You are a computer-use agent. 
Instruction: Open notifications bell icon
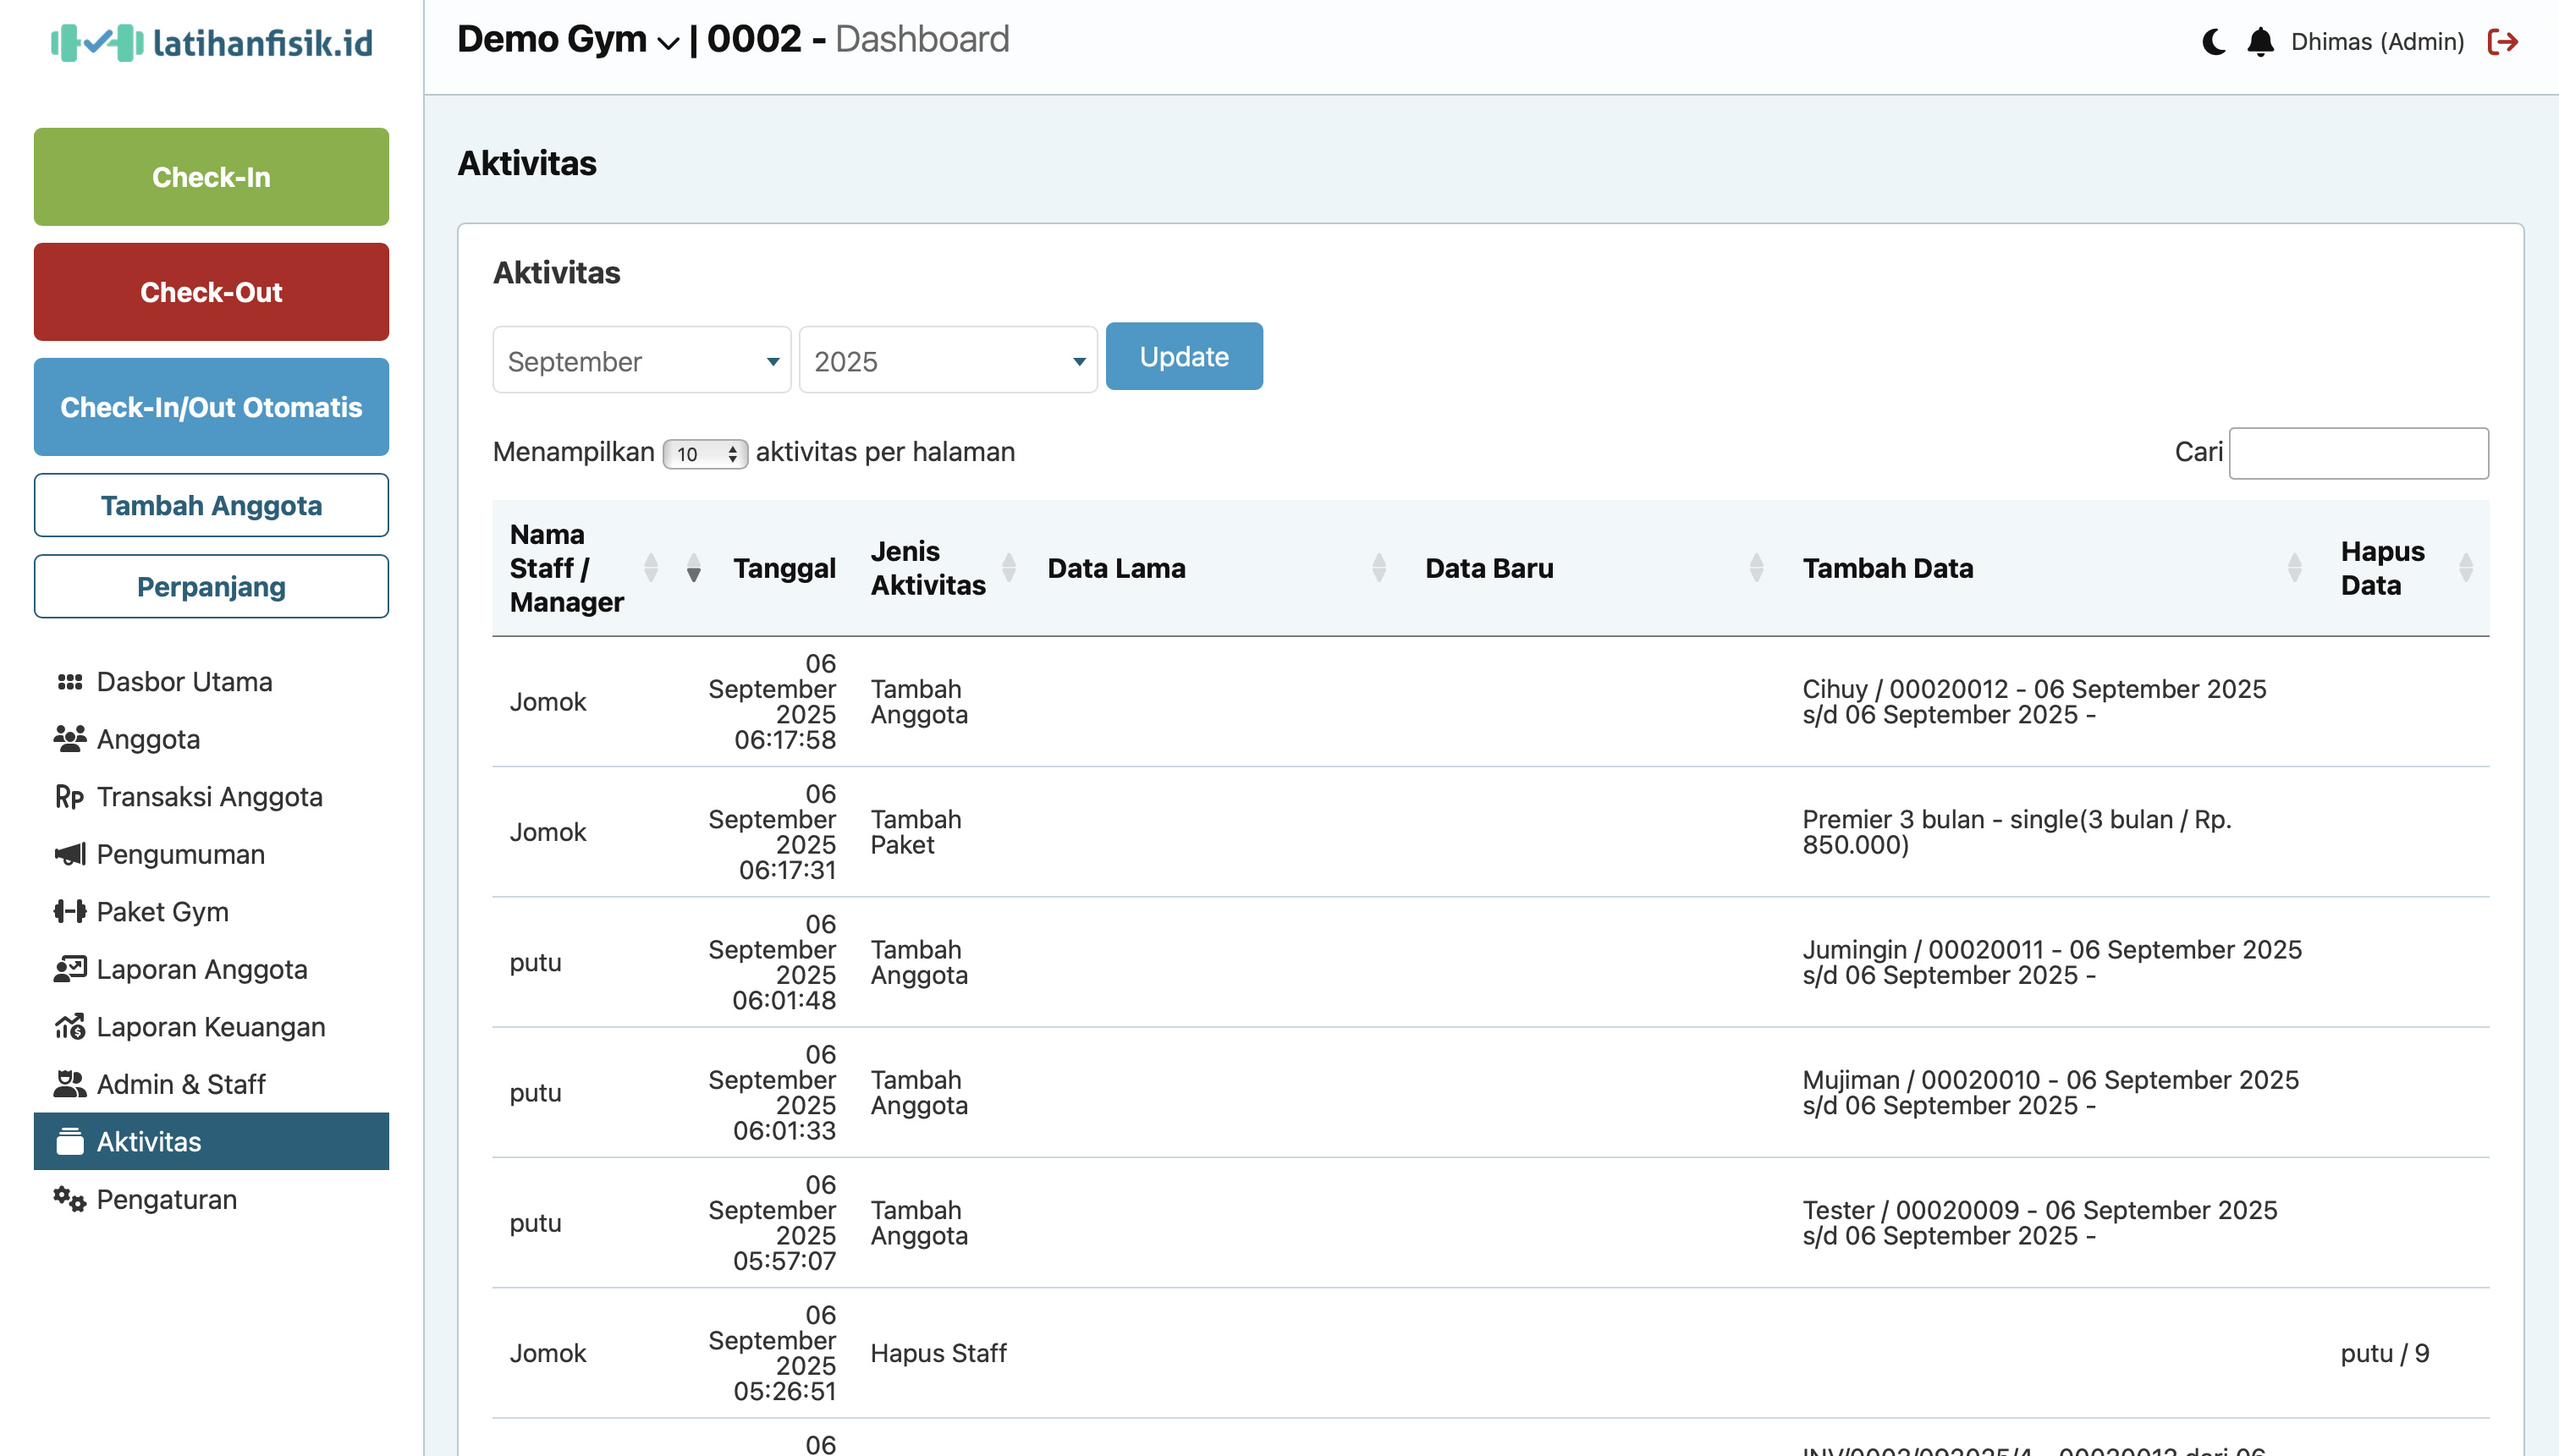click(x=2260, y=42)
